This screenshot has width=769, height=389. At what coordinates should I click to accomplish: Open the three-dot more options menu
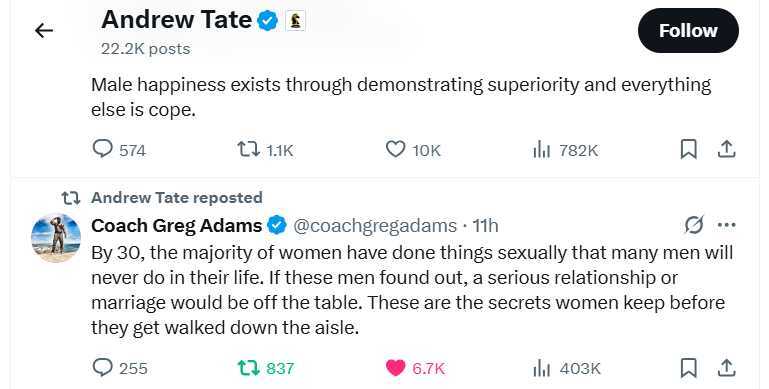click(726, 225)
